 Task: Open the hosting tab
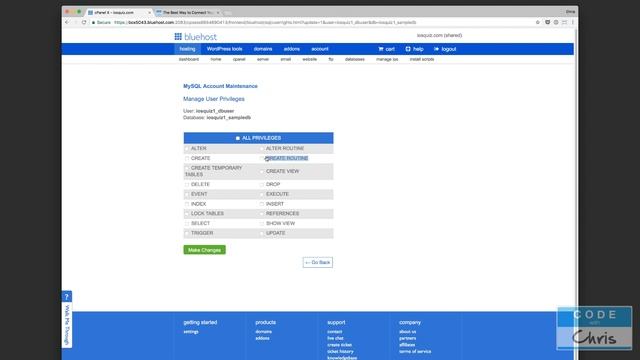coord(188,49)
